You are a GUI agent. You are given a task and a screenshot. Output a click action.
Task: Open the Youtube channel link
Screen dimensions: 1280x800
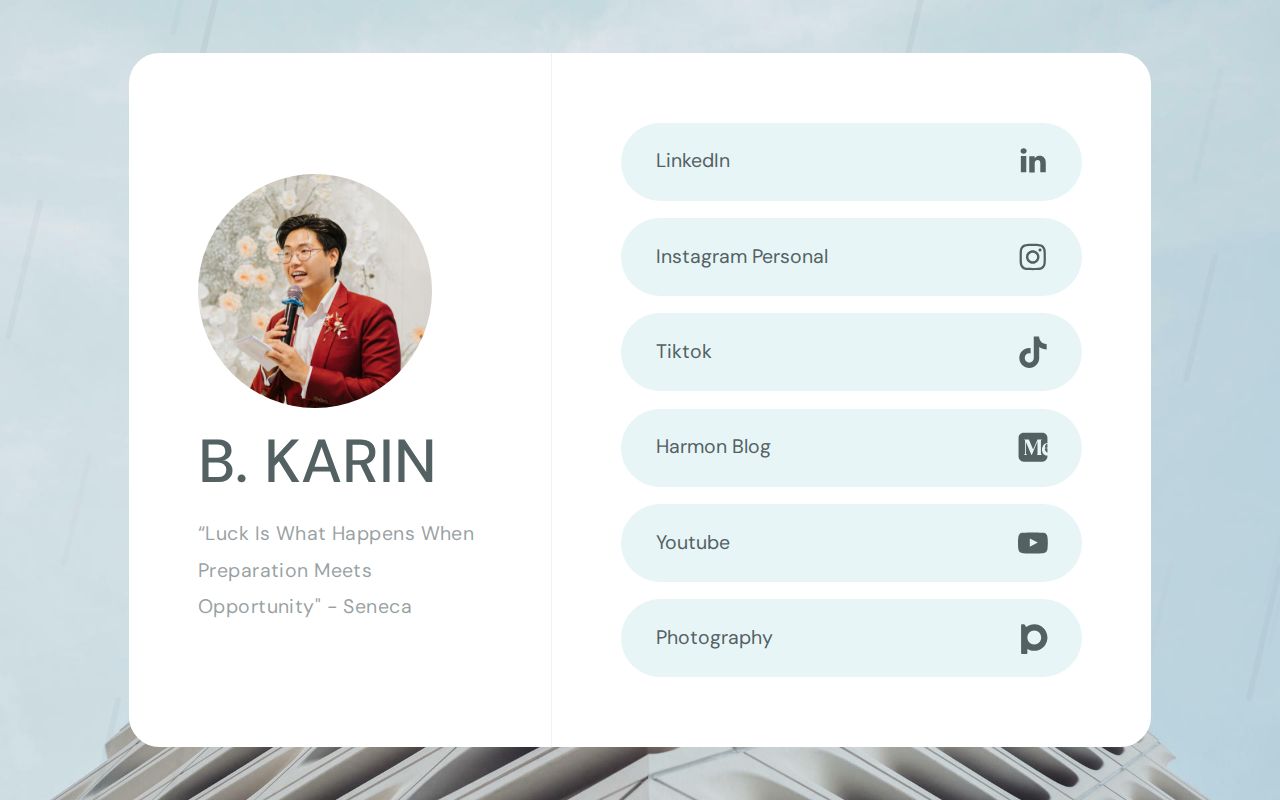tap(693, 543)
